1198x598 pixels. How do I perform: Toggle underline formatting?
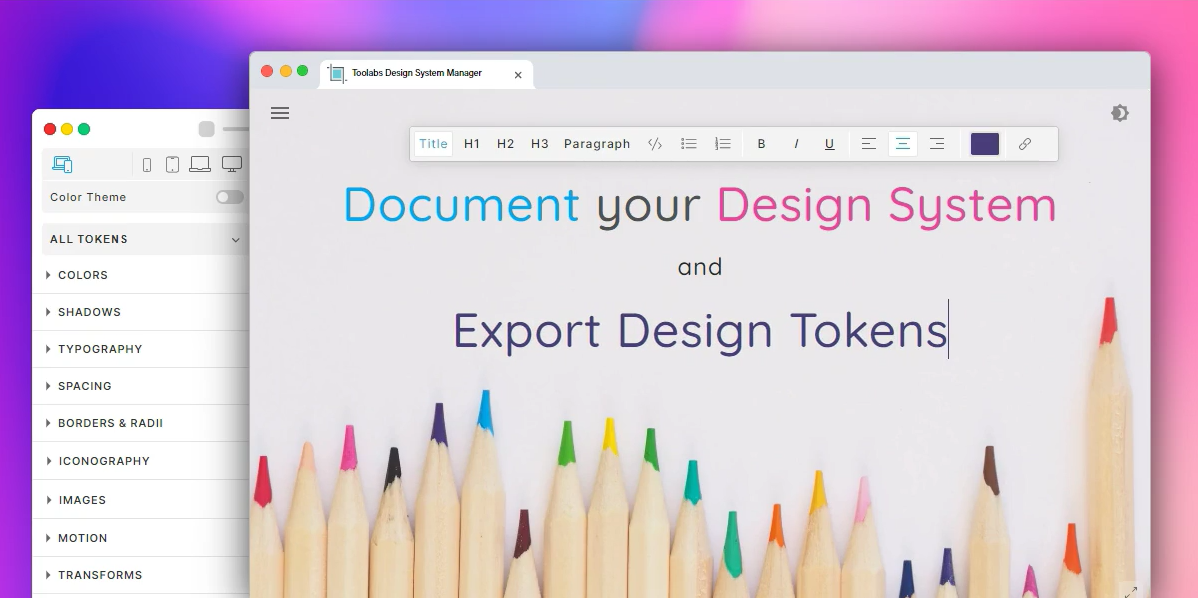[829, 144]
